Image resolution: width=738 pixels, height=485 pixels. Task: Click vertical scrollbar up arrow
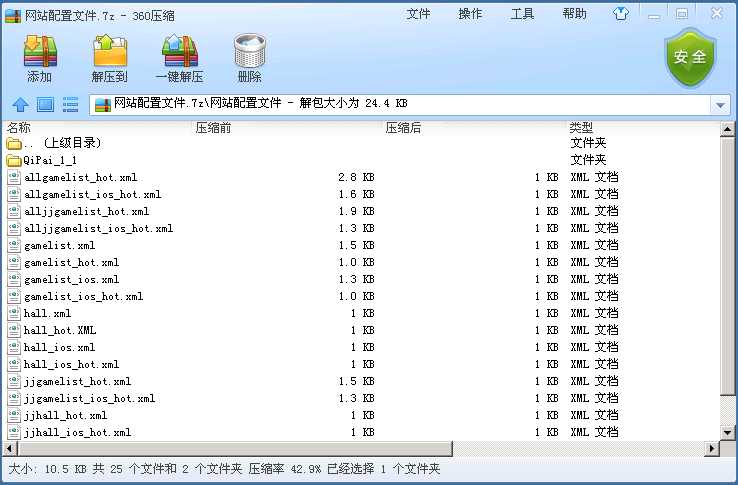click(x=728, y=129)
